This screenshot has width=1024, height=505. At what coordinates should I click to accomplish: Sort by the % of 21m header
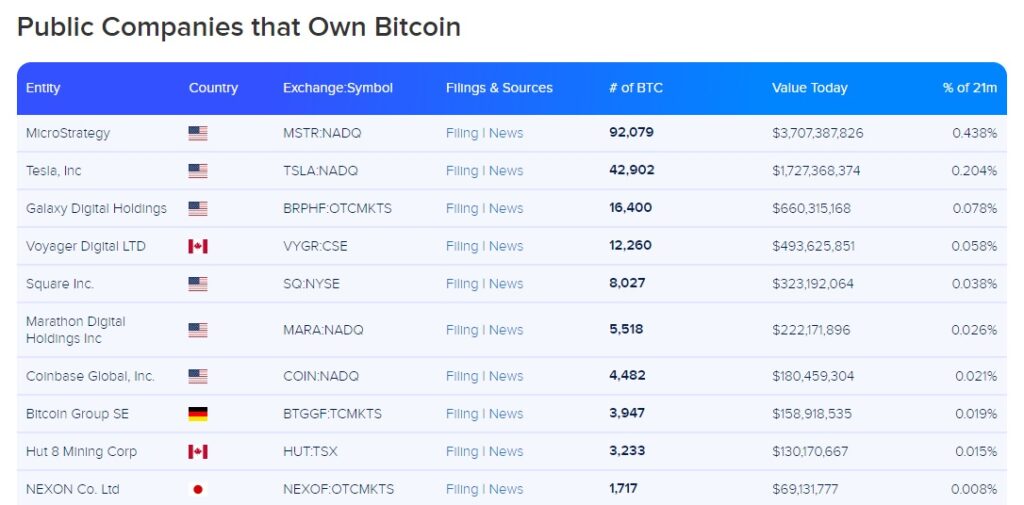(970, 88)
